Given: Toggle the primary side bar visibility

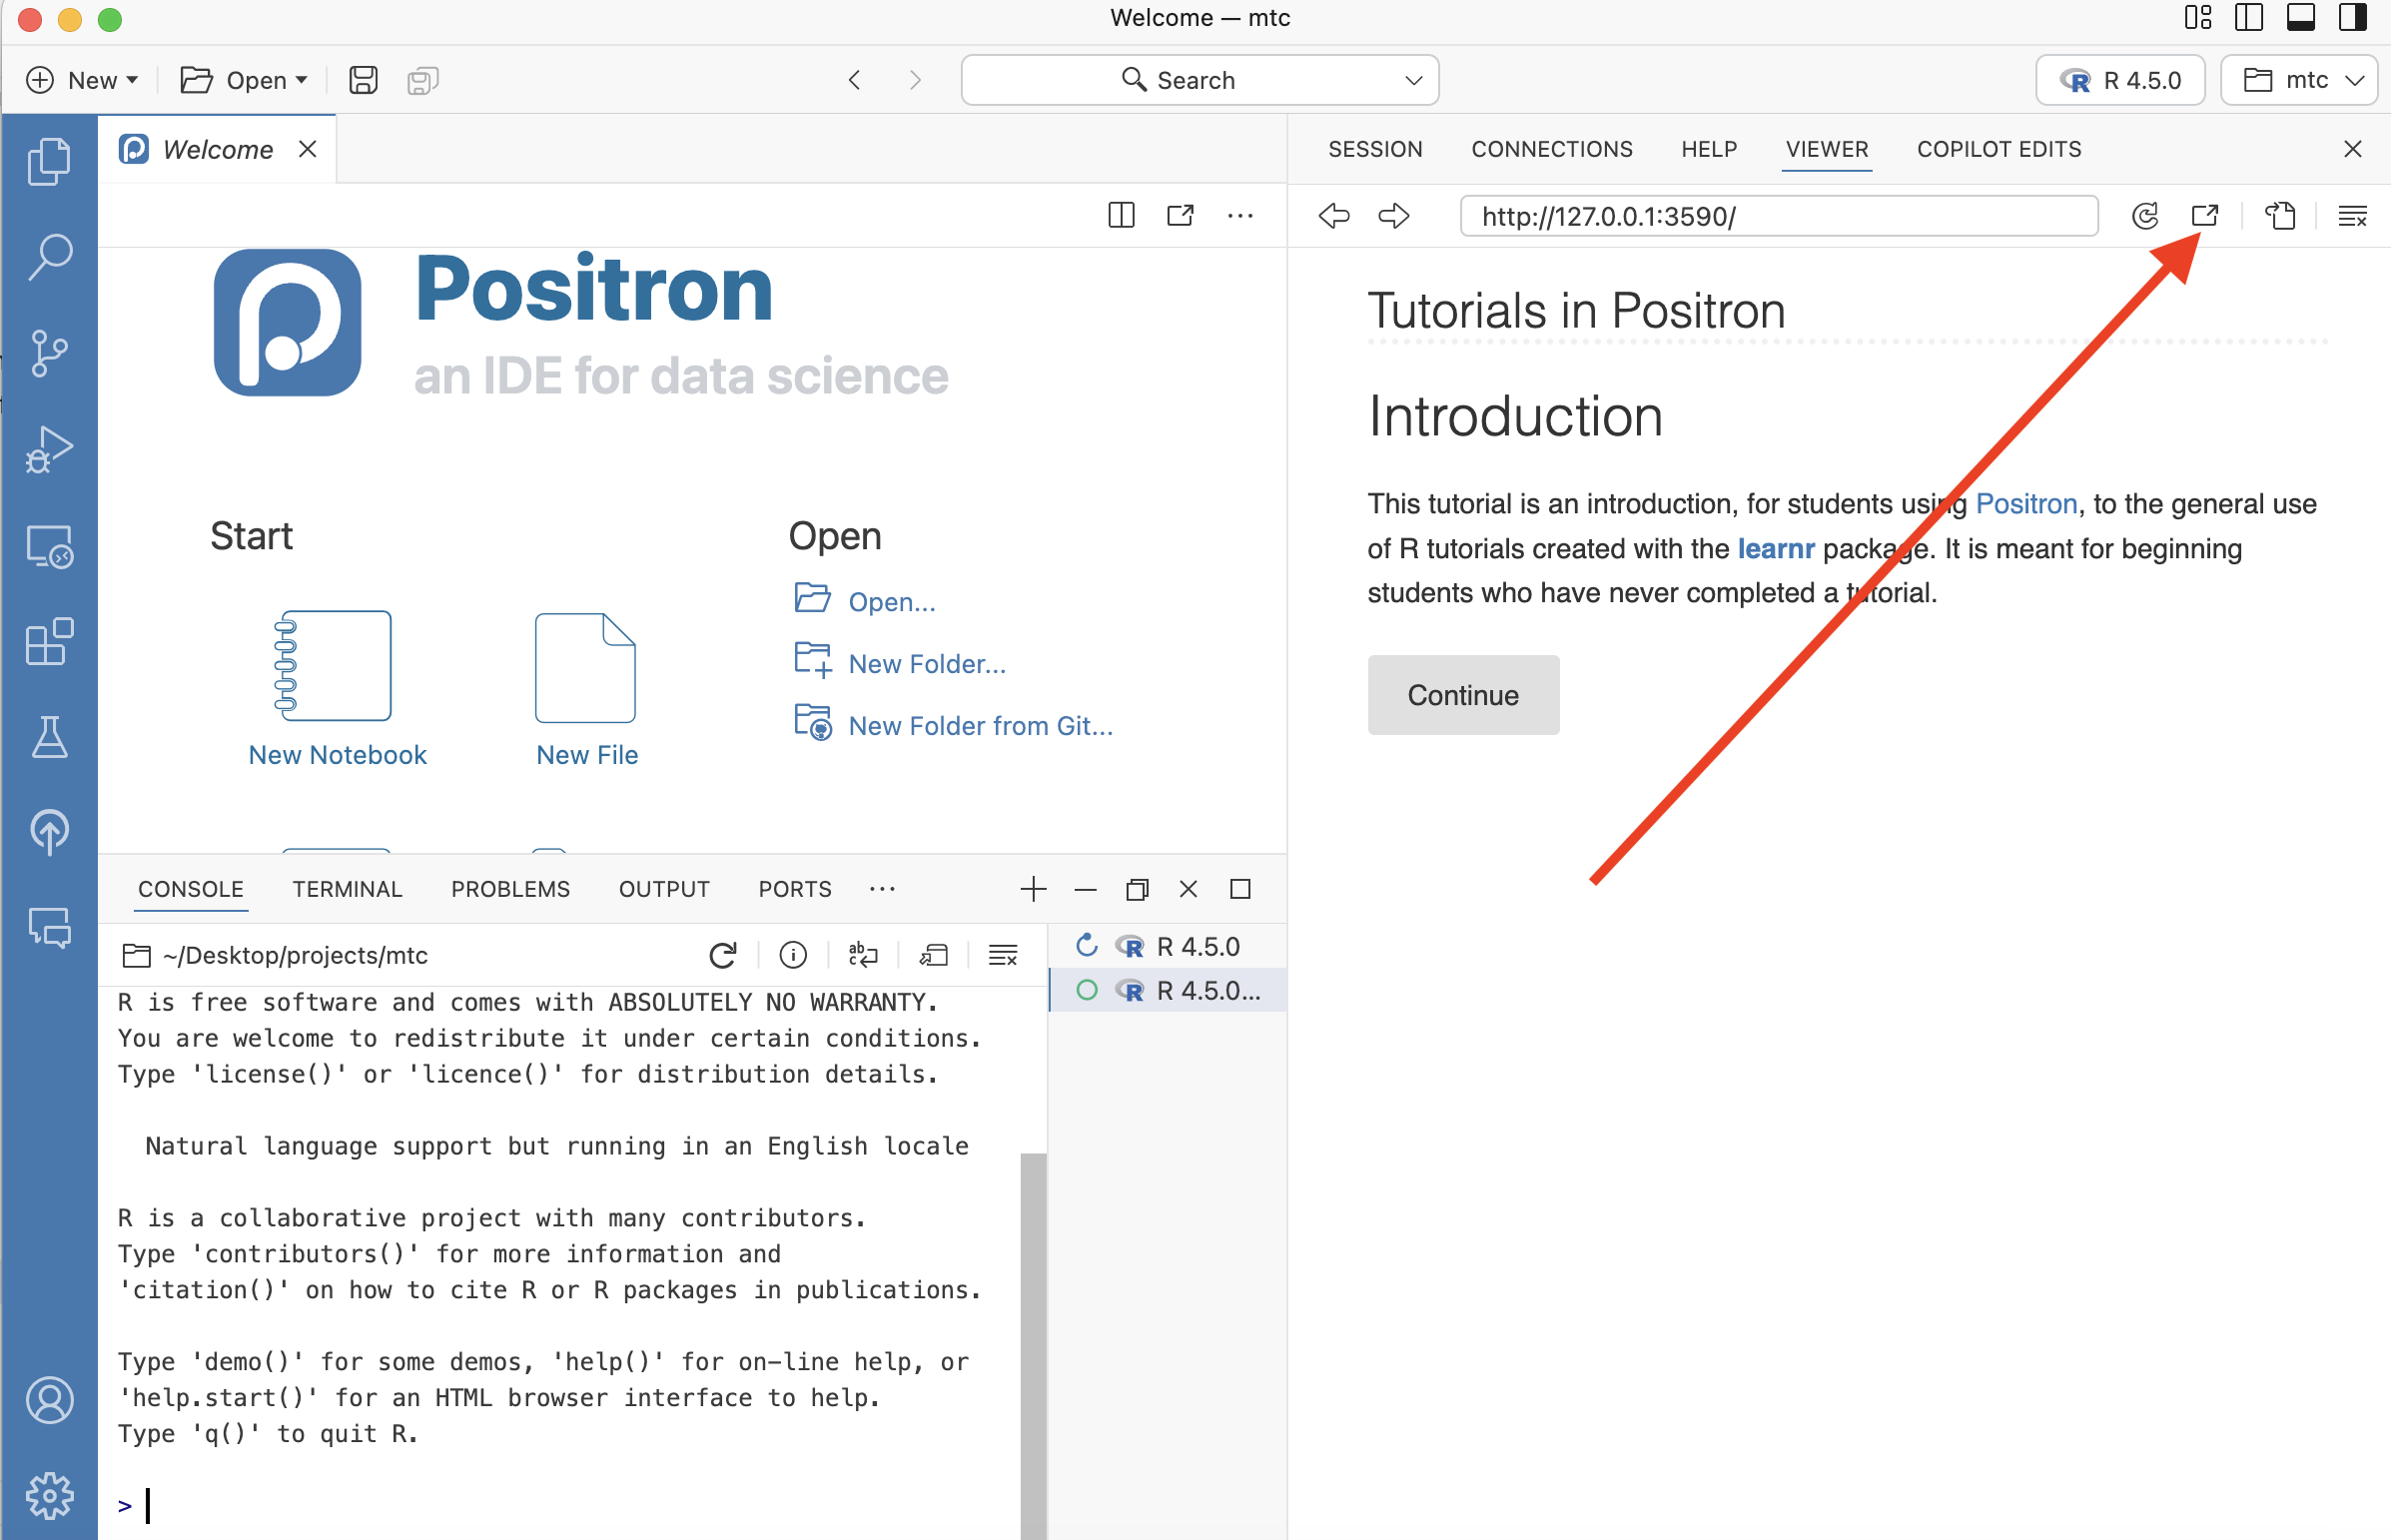Looking at the screenshot, I should click(x=2249, y=18).
